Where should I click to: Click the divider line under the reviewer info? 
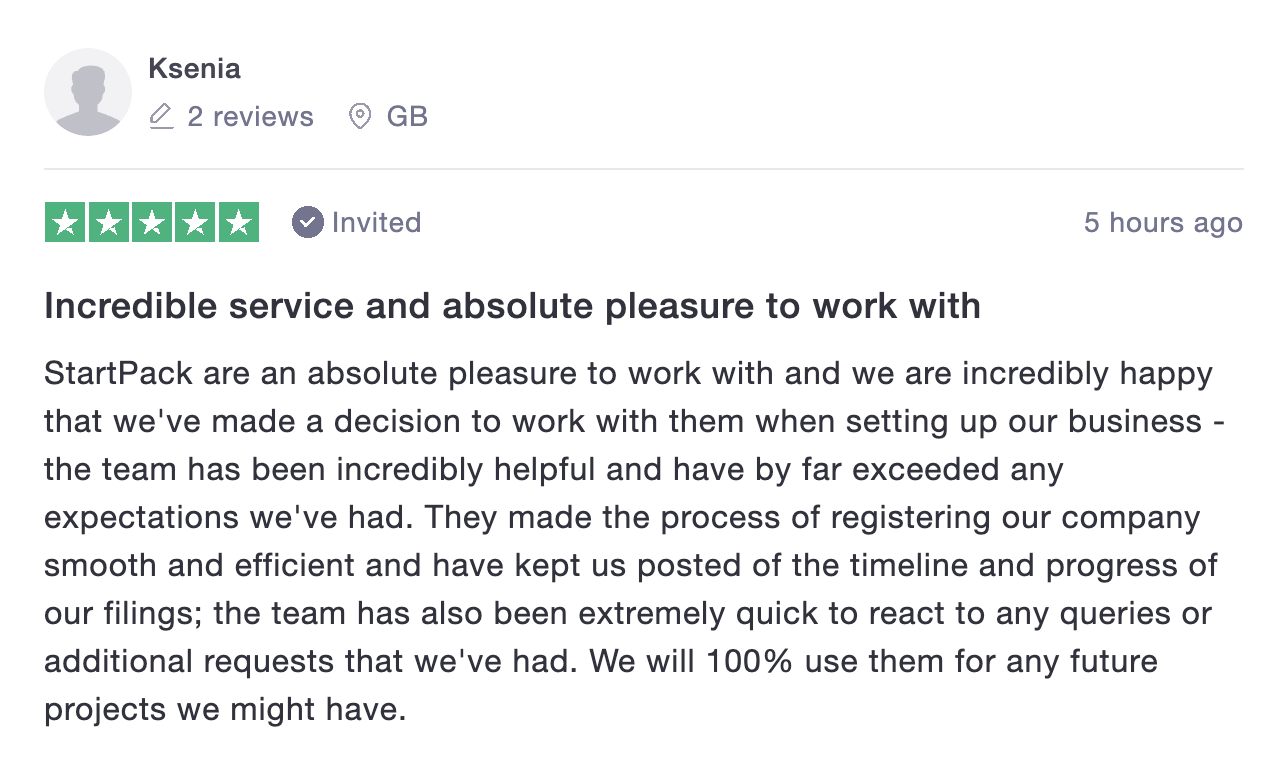644,169
